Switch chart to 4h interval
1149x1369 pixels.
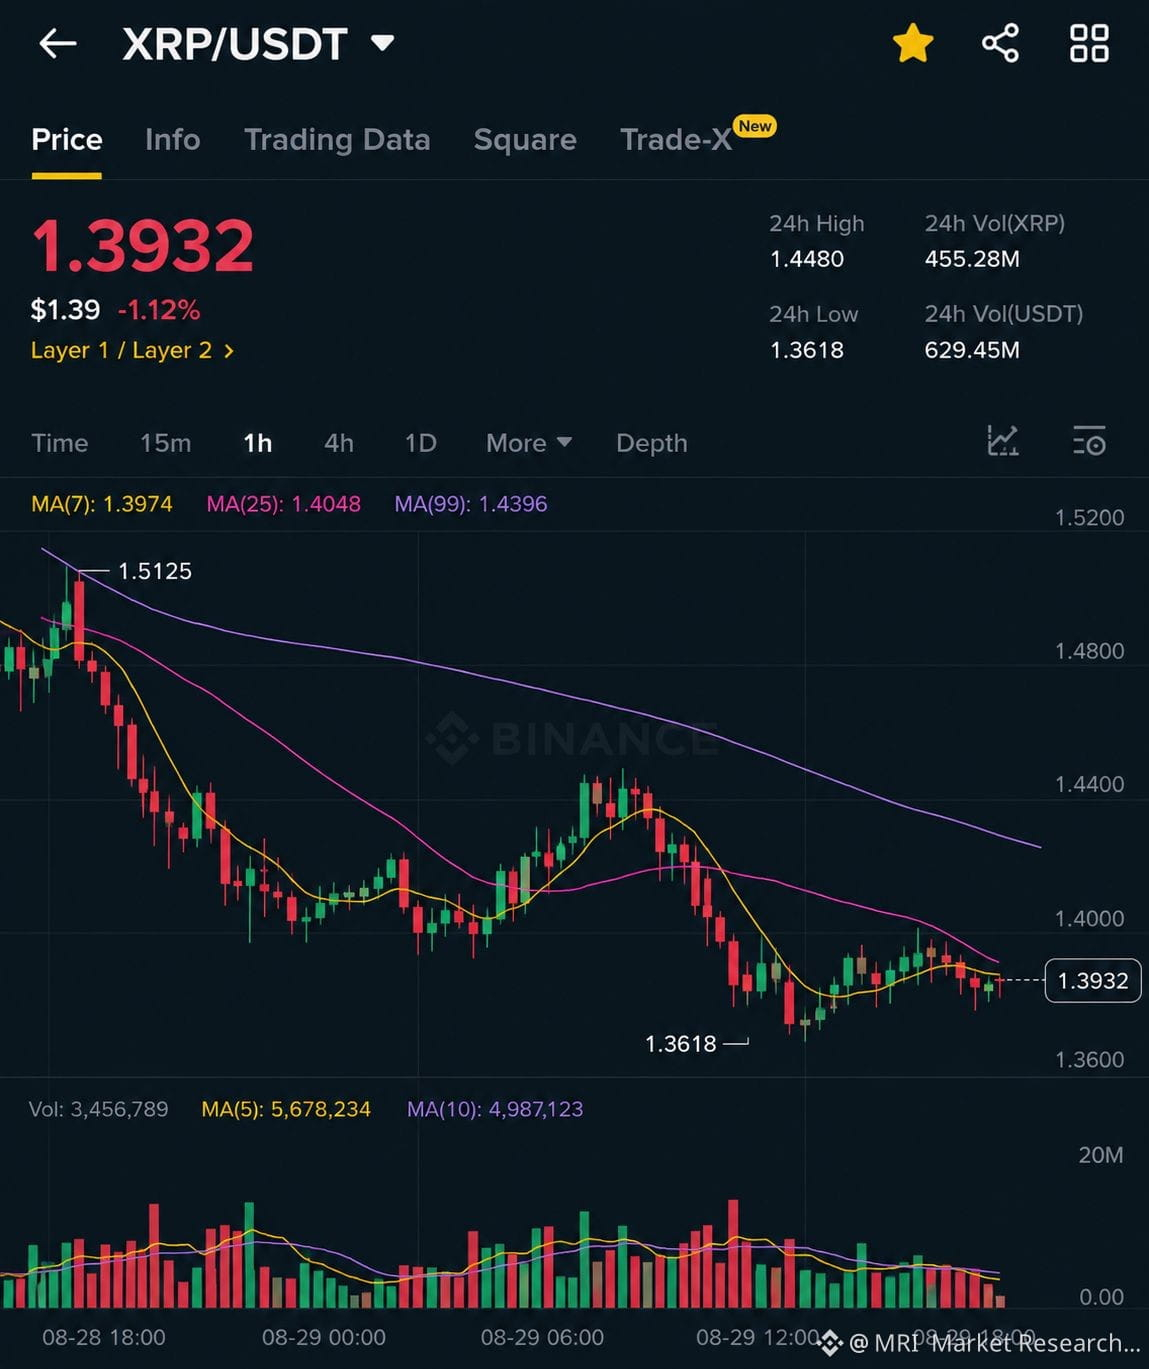point(339,443)
